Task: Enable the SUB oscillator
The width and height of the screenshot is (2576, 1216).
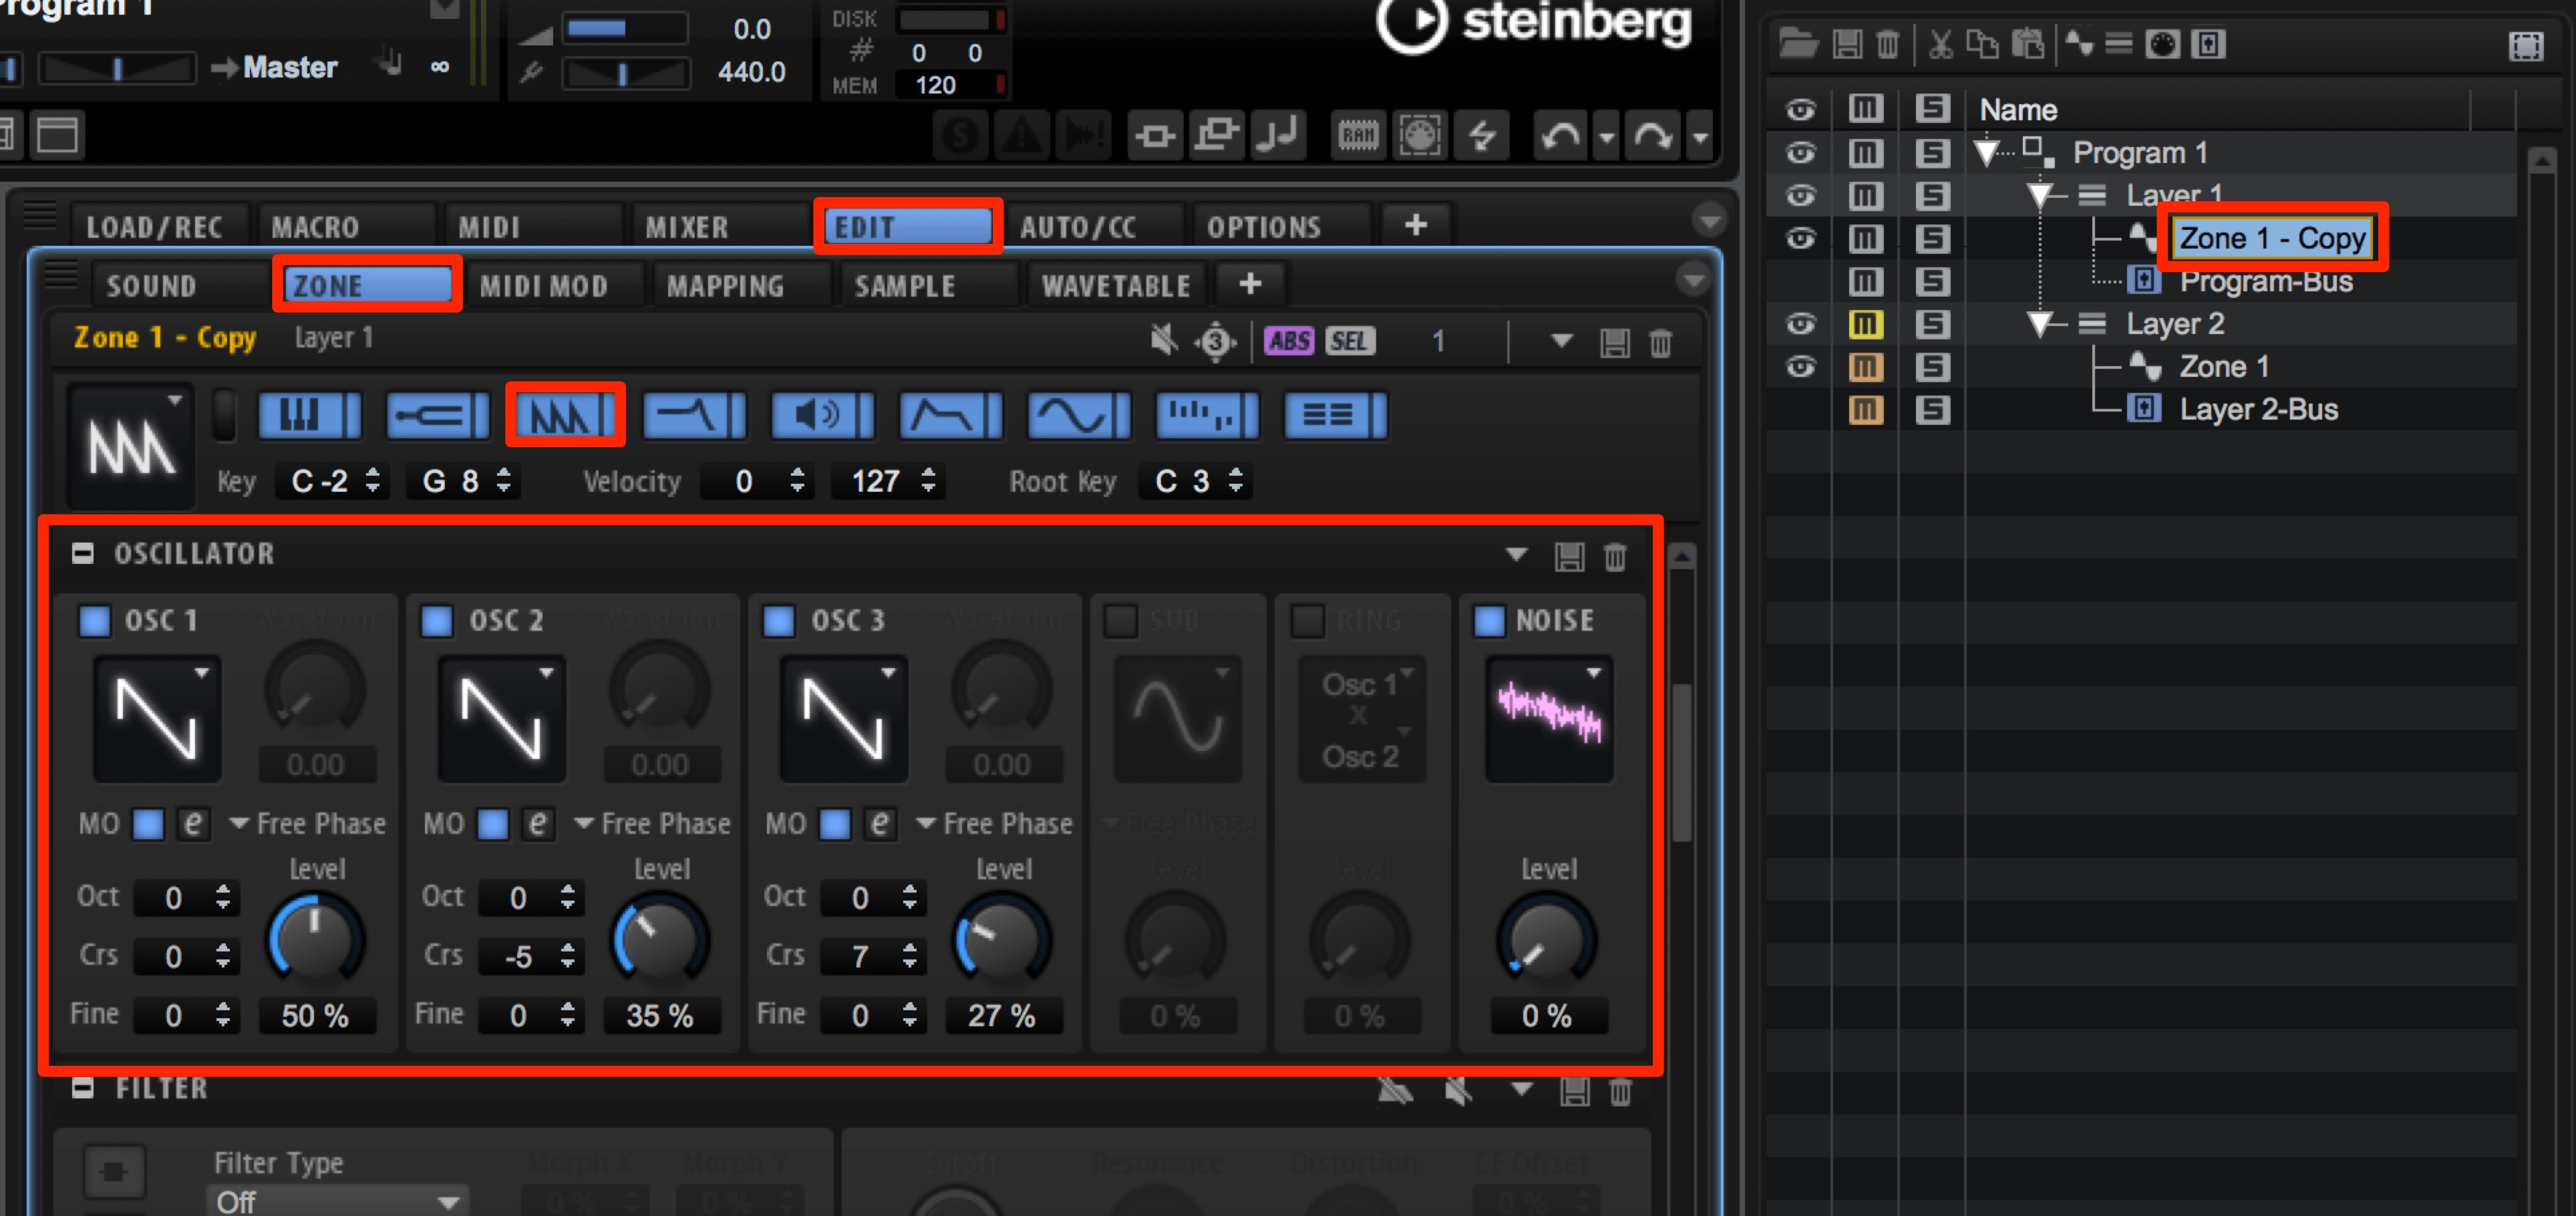Action: [x=1121, y=621]
